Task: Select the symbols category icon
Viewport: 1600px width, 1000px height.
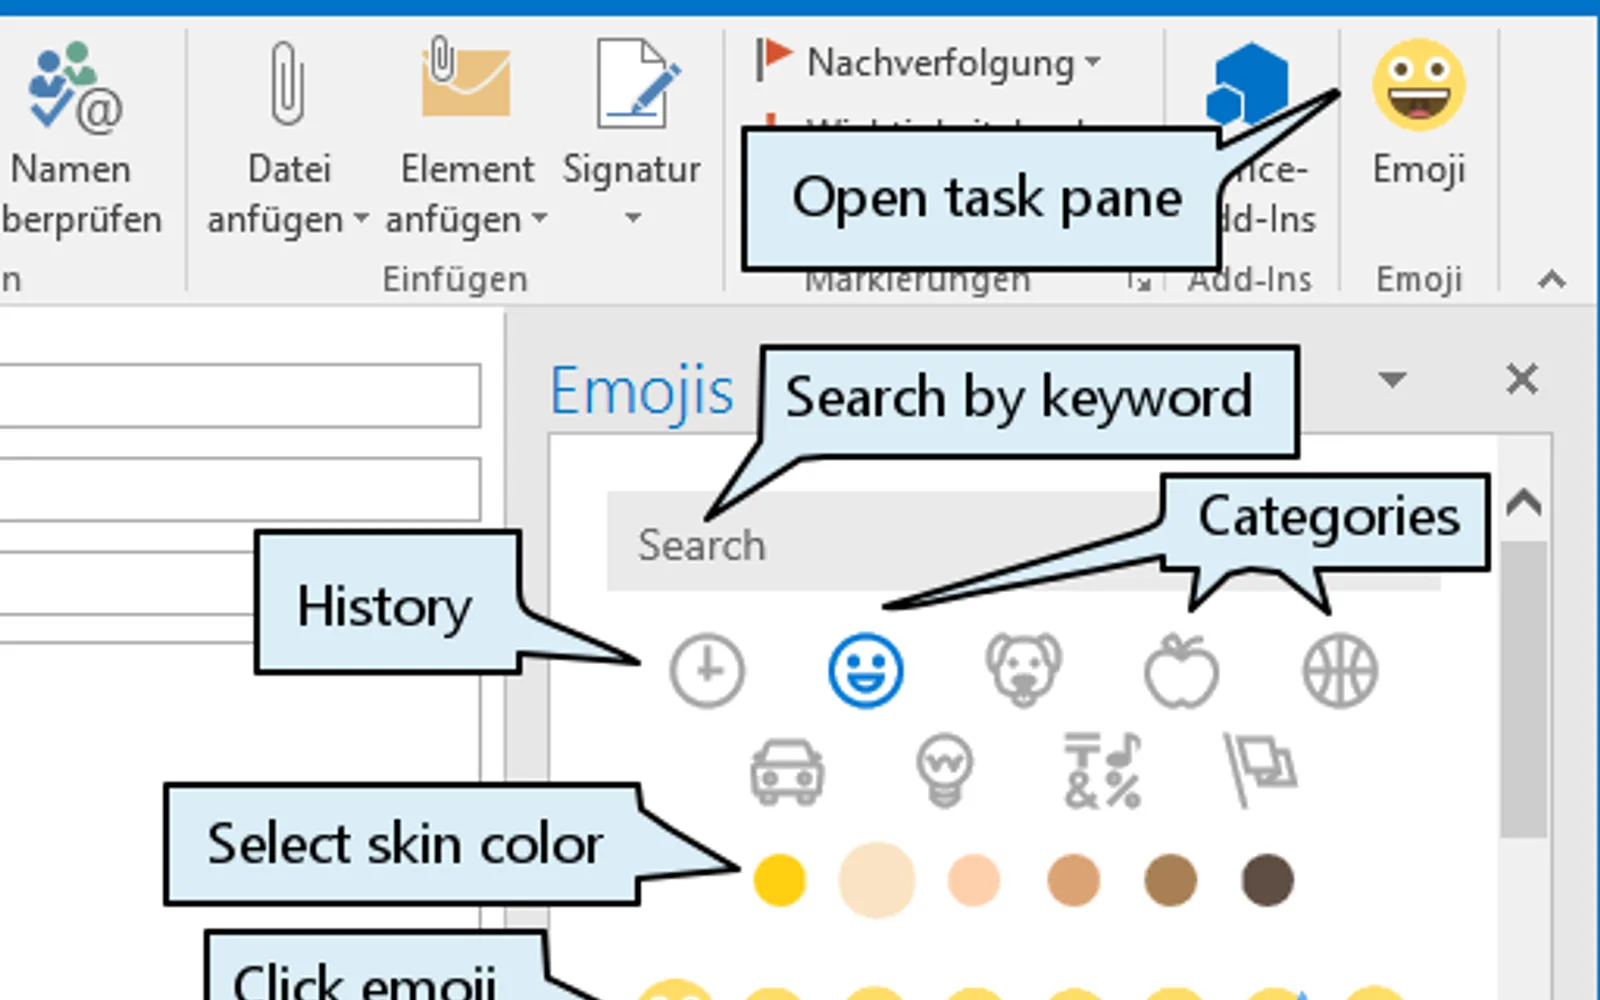Action: (1102, 771)
